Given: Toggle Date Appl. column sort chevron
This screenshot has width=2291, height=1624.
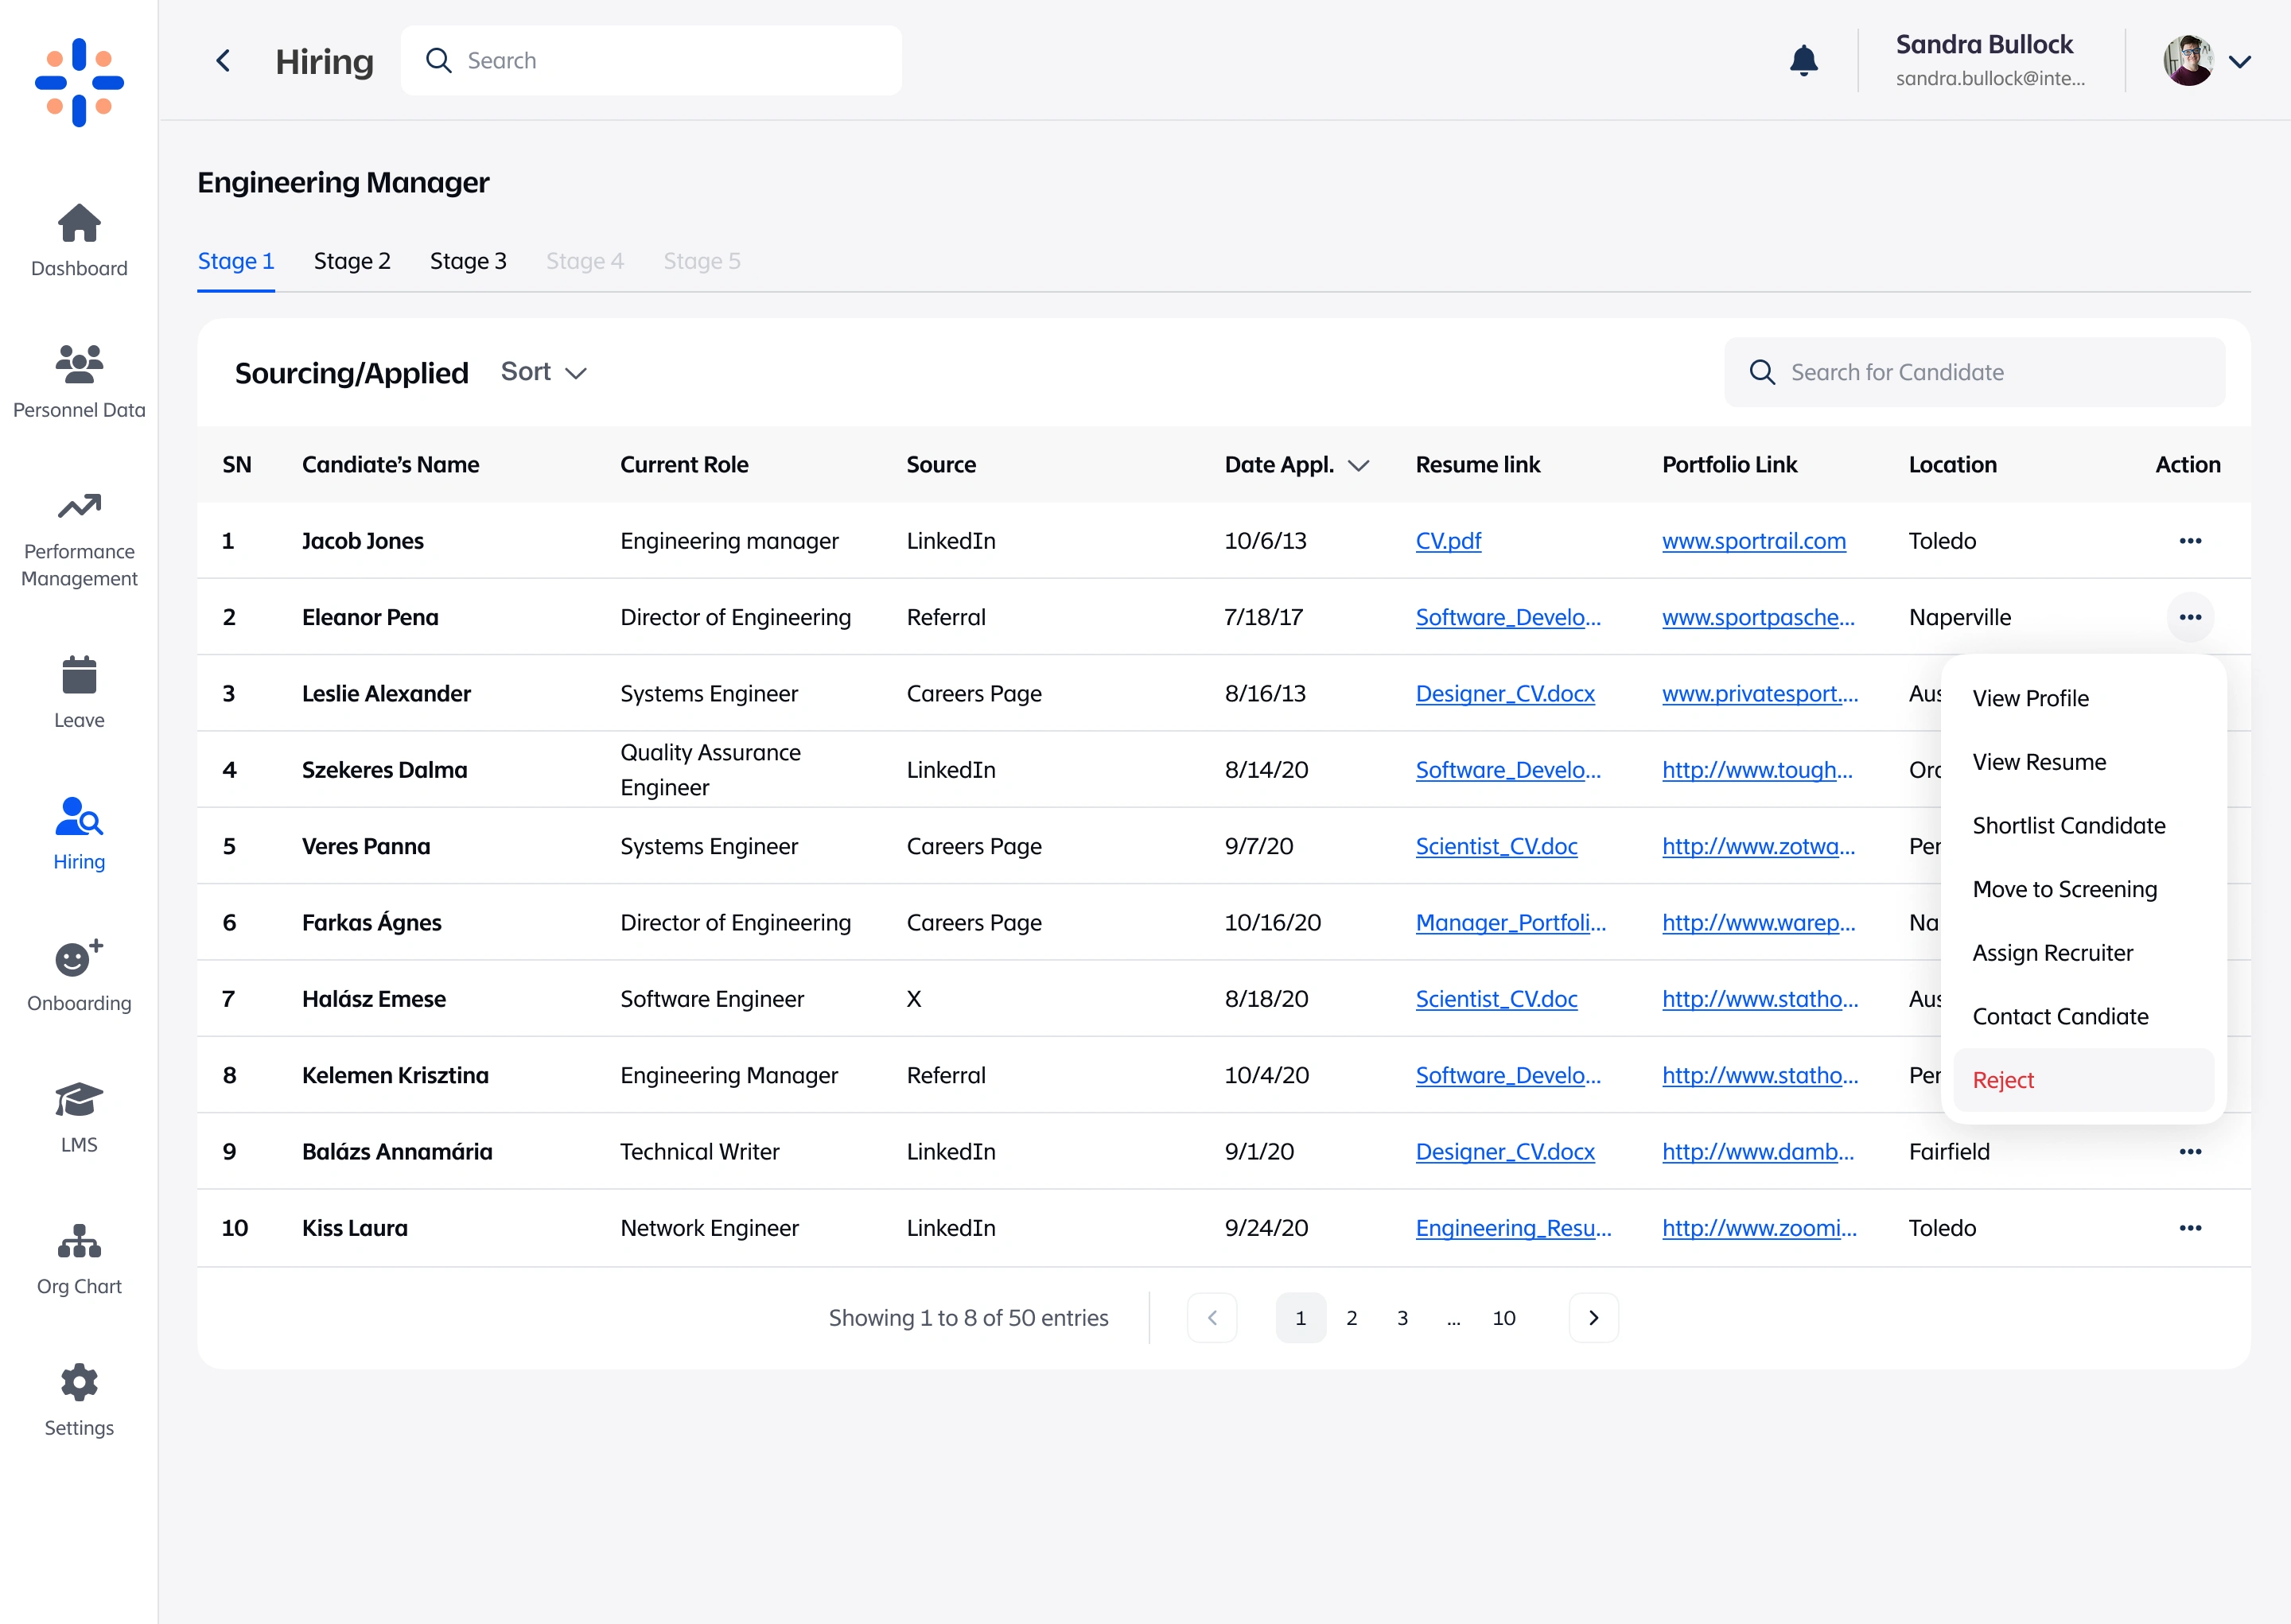Looking at the screenshot, I should (1358, 465).
